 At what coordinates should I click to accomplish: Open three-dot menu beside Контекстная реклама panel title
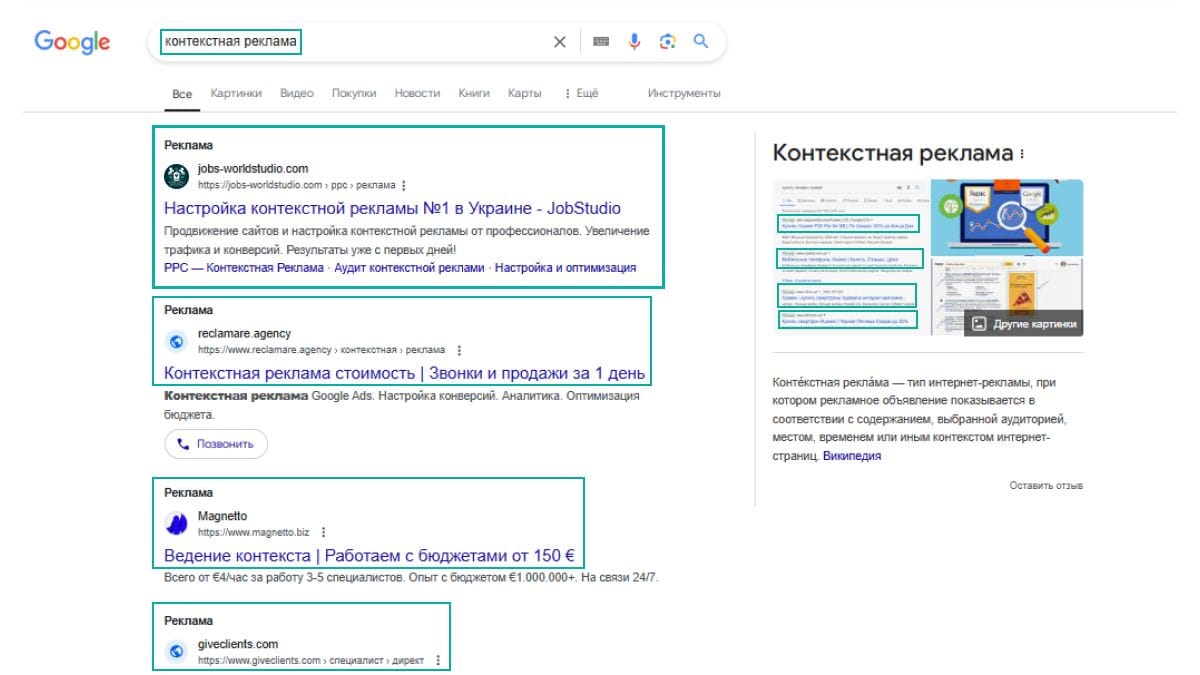[1022, 154]
